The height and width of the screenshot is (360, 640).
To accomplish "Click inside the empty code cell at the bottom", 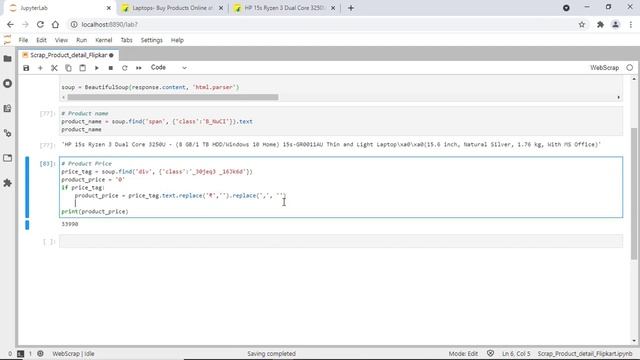I will point(341,241).
